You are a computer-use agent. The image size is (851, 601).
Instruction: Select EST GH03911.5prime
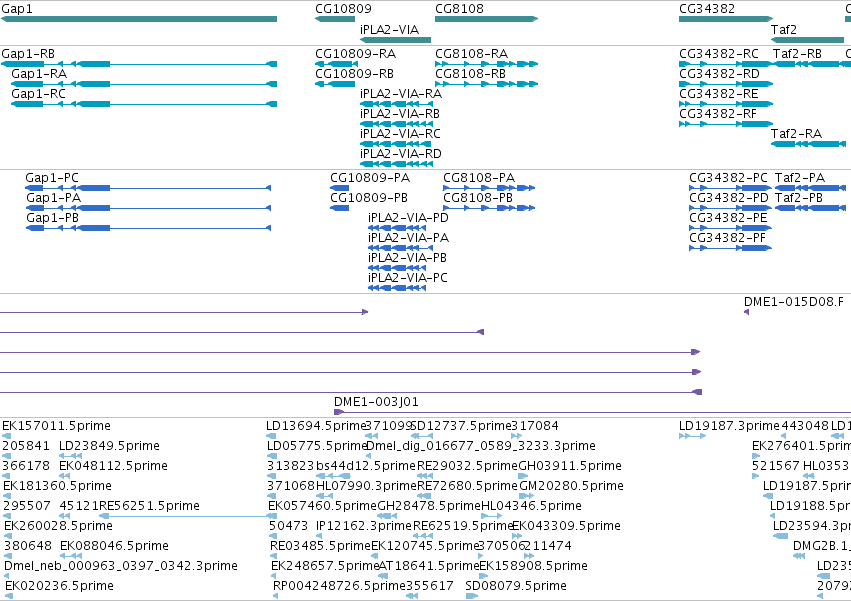coord(523,476)
